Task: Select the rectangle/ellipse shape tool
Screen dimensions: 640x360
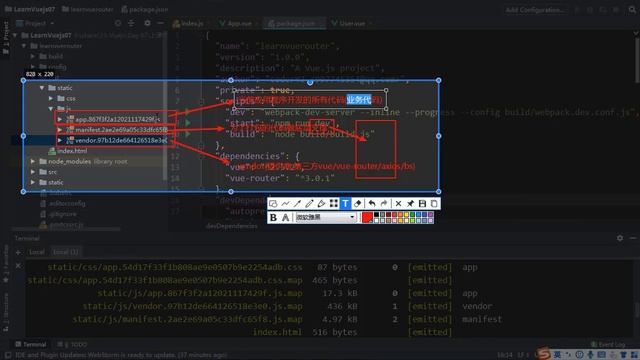Action: [x=273, y=204]
